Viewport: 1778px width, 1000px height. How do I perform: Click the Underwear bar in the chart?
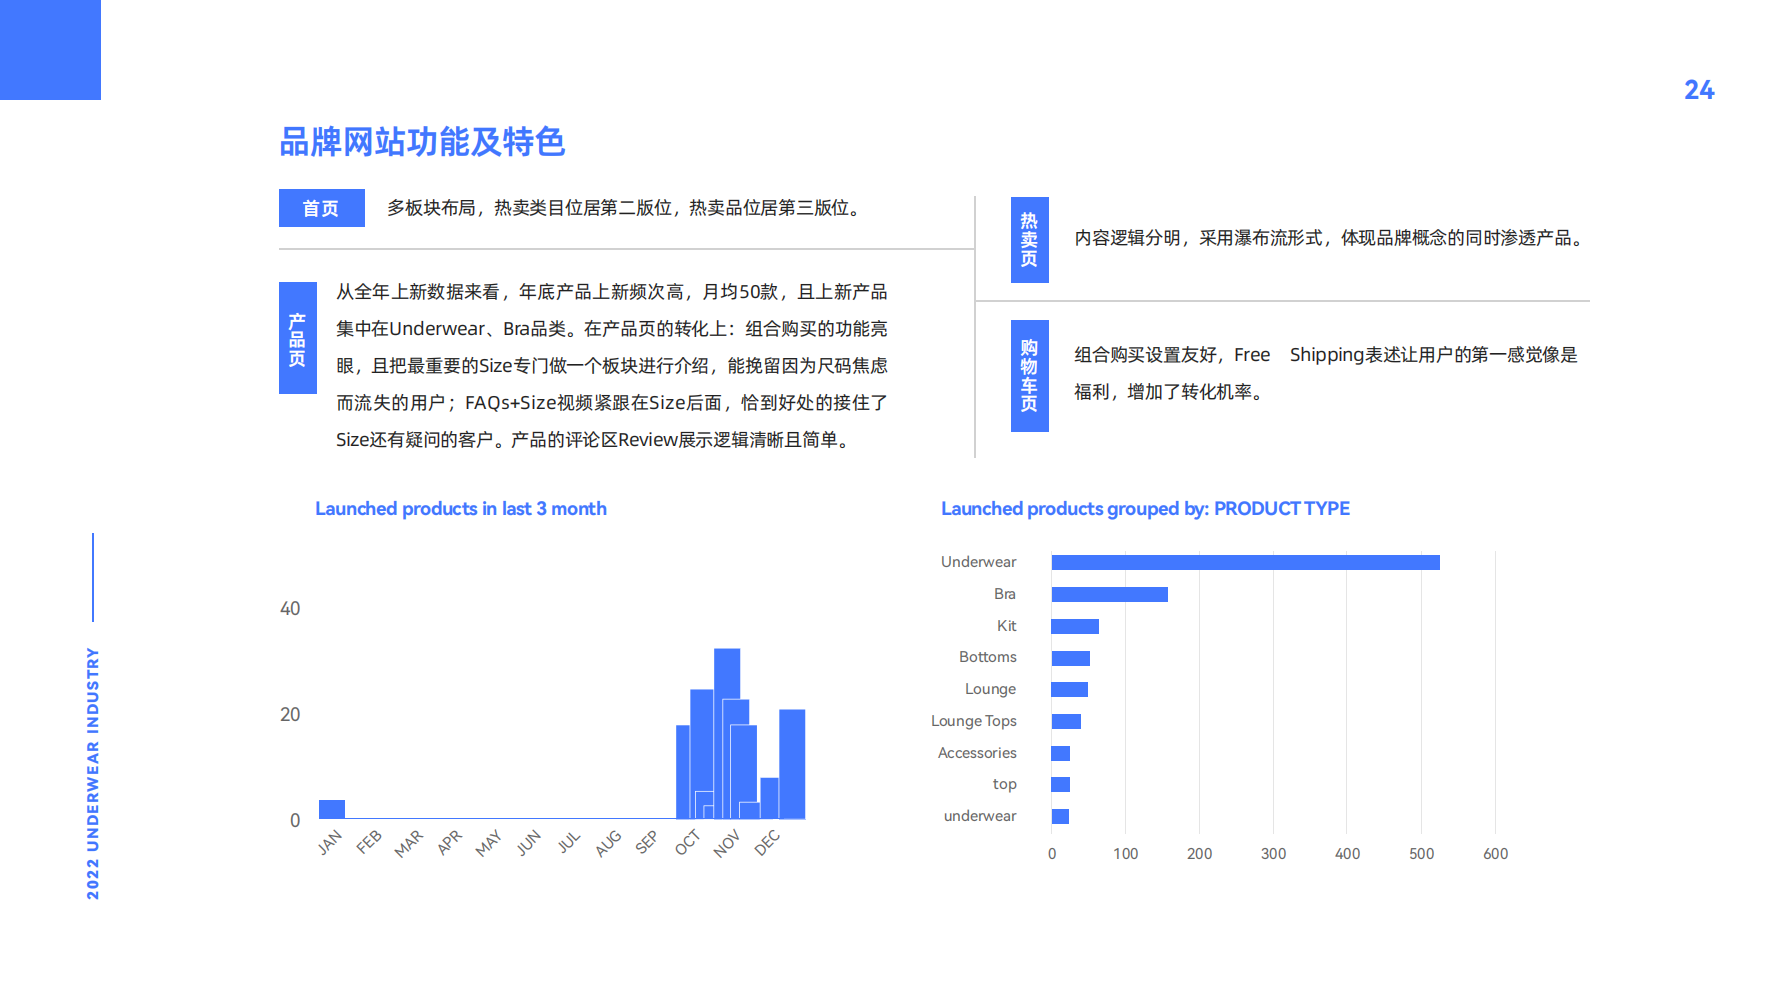(x=1246, y=563)
